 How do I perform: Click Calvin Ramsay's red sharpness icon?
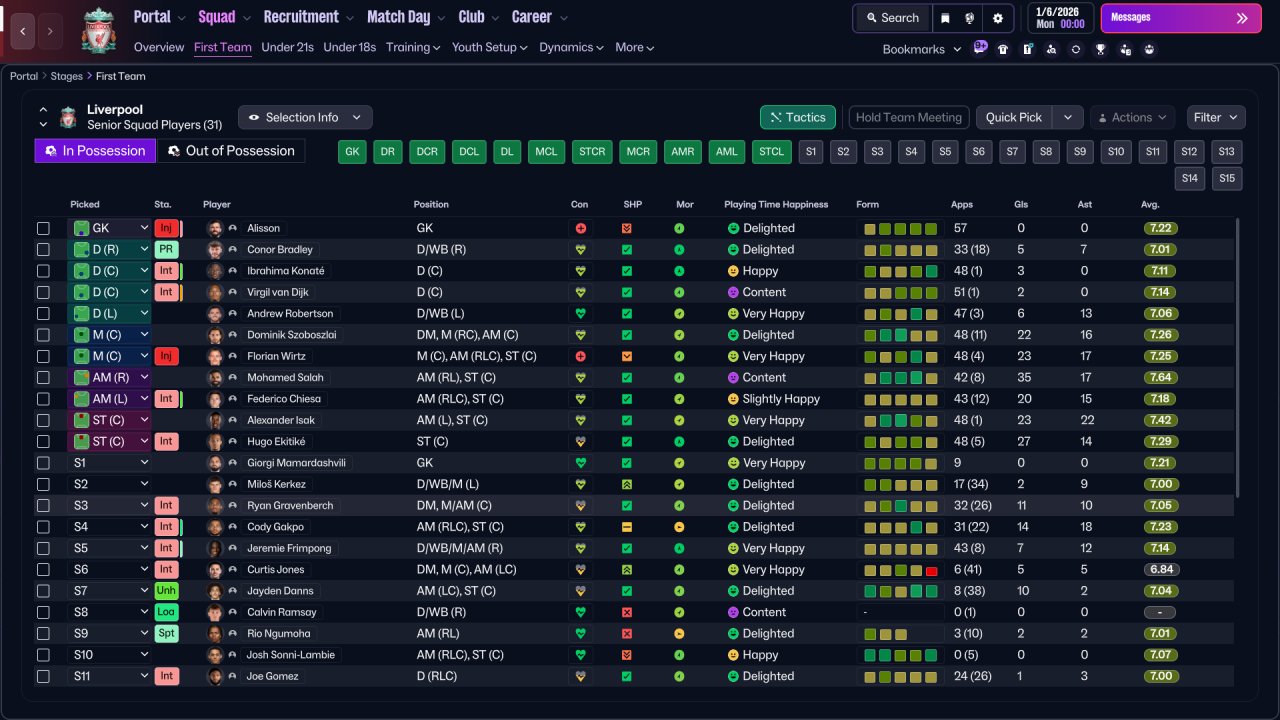tap(627, 612)
